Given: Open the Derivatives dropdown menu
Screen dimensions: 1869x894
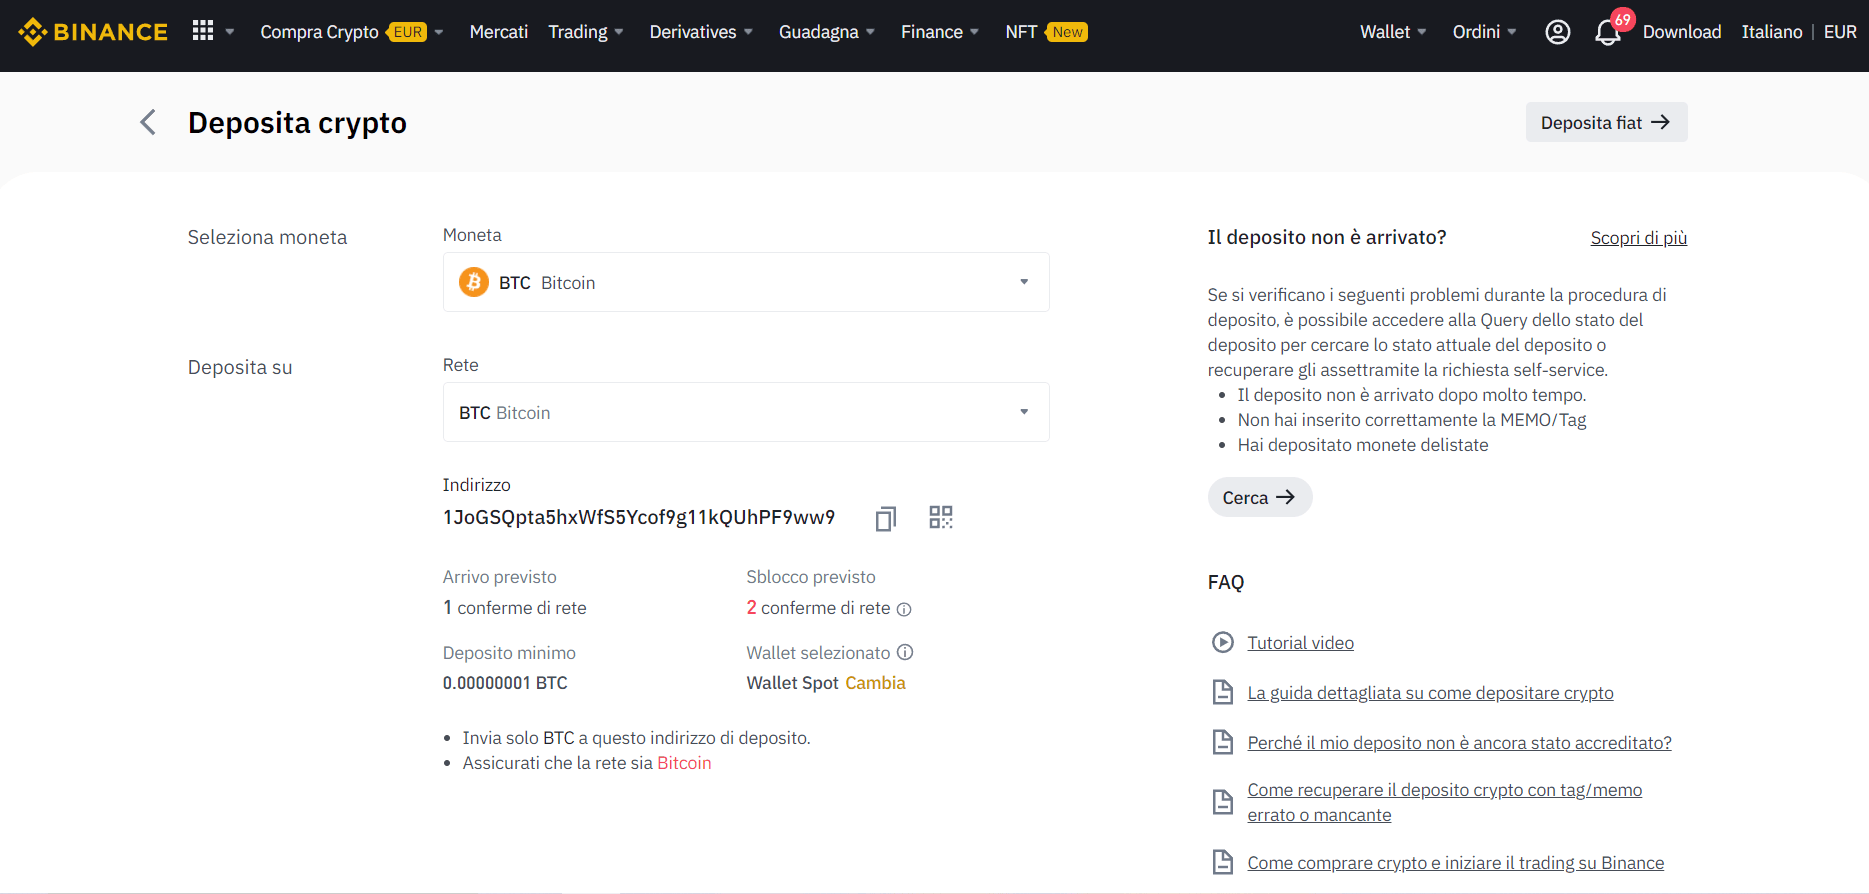Looking at the screenshot, I should (x=701, y=32).
